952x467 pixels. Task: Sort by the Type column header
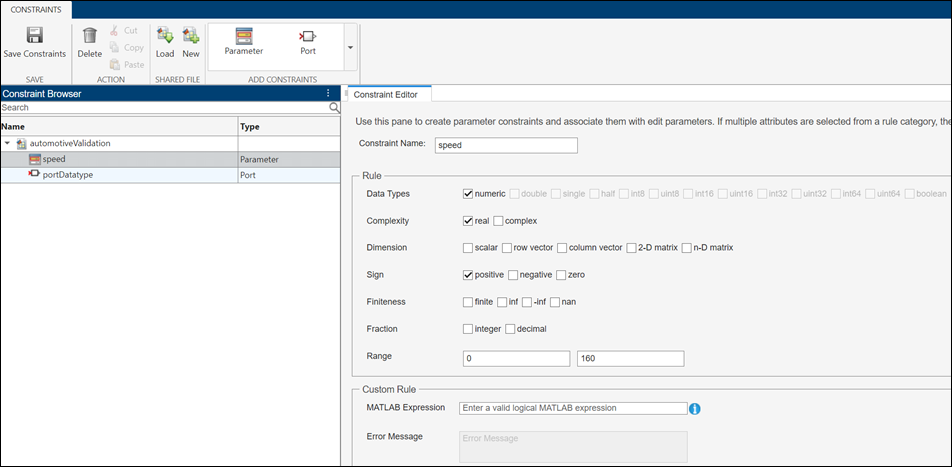[x=288, y=126]
